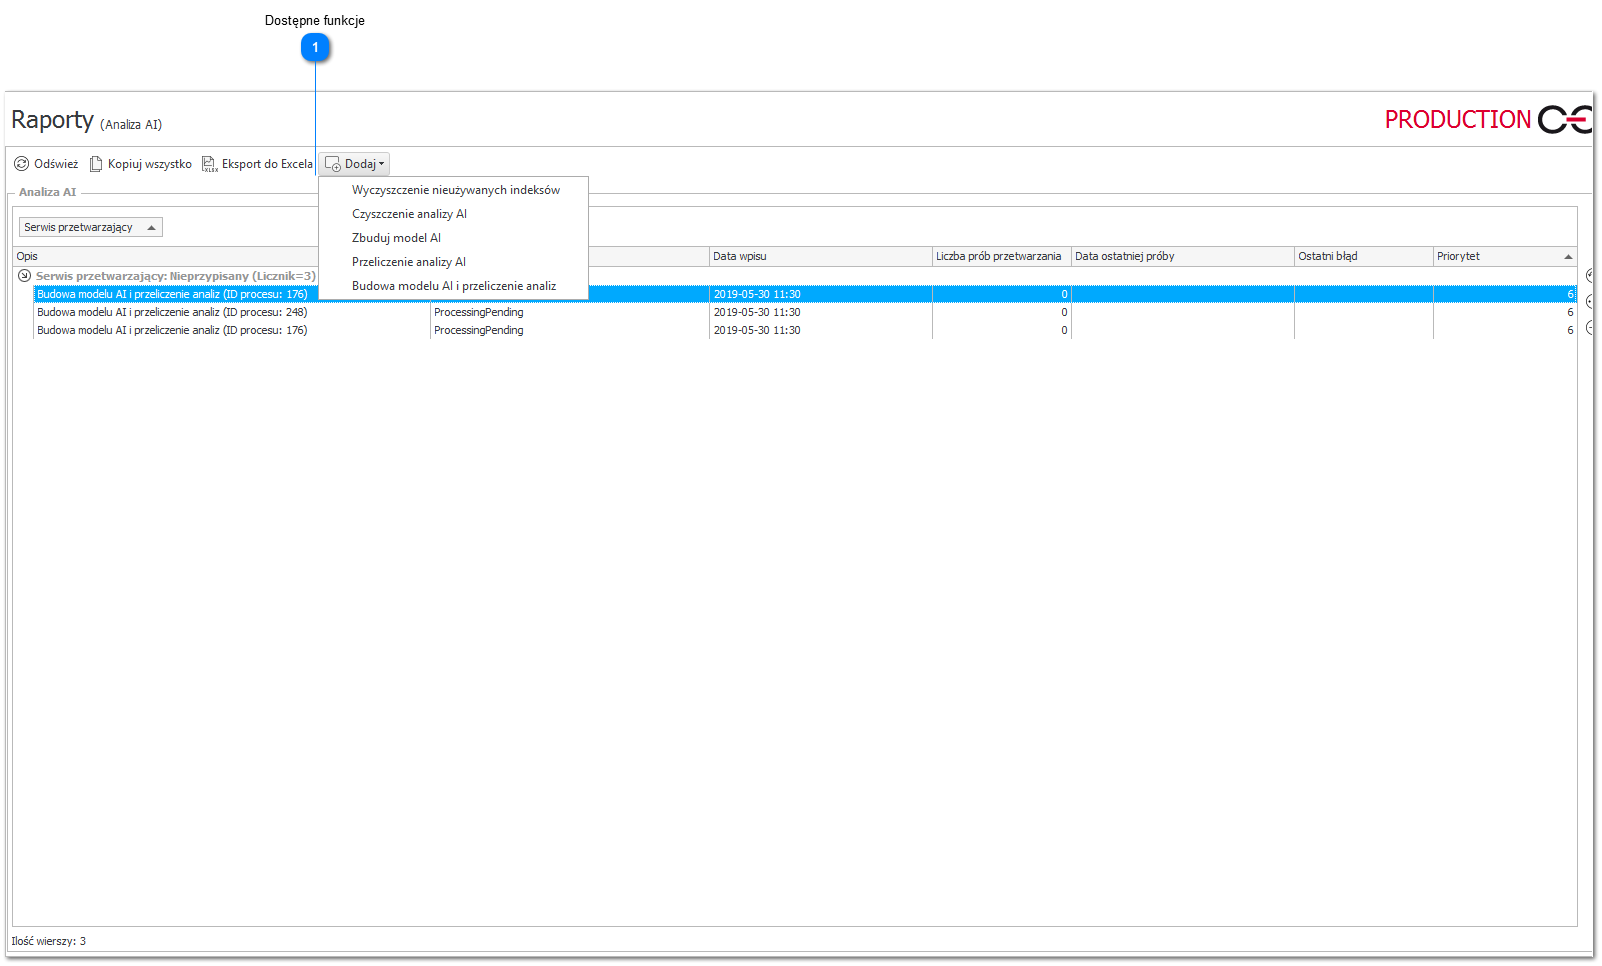Click the Odśwież refresh icon
The image size is (1602, 966).
[21, 164]
